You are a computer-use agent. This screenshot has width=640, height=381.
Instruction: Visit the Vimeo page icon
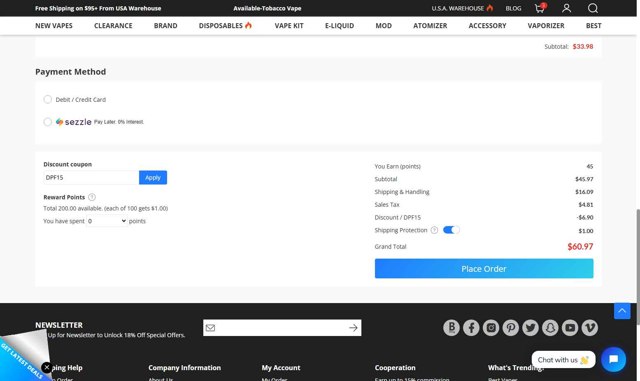point(589,328)
